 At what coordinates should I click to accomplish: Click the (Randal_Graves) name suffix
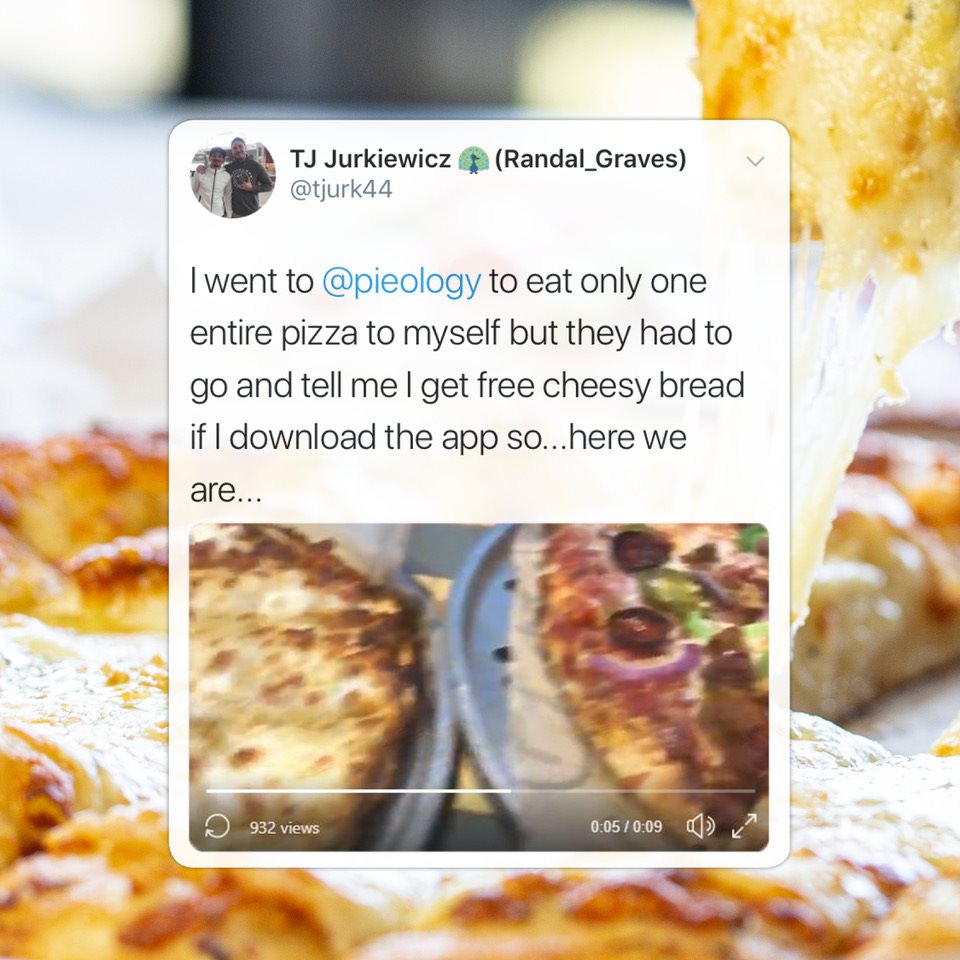pos(590,159)
